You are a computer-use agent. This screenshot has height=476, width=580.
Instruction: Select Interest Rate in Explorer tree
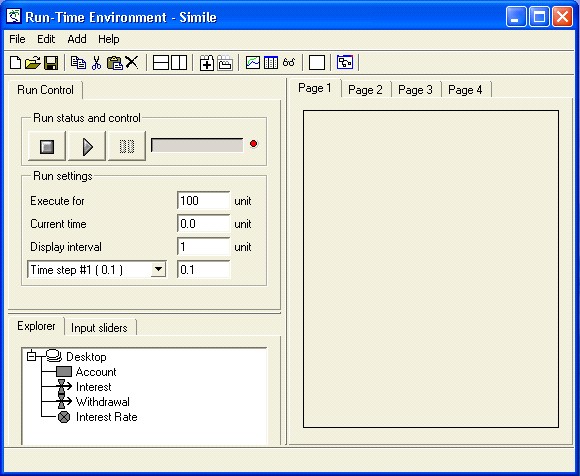pos(107,417)
